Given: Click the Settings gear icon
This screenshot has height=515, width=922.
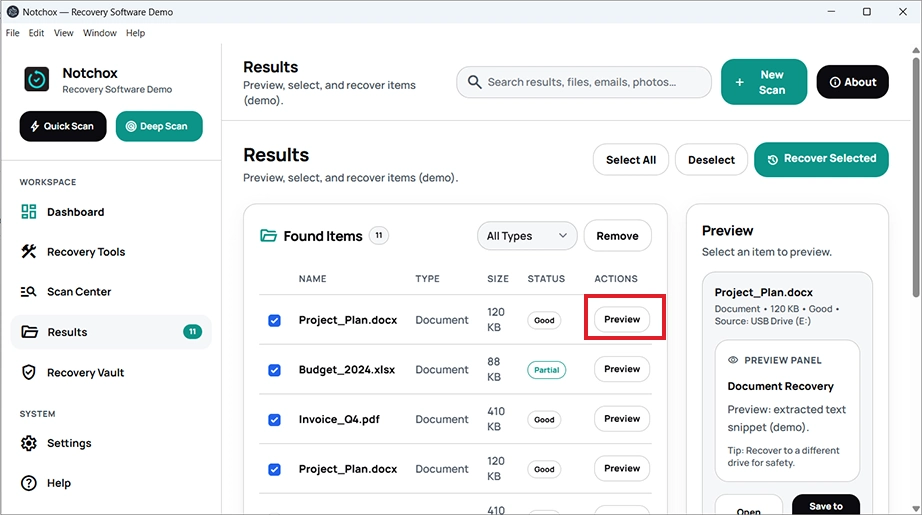Looking at the screenshot, I should (x=29, y=443).
